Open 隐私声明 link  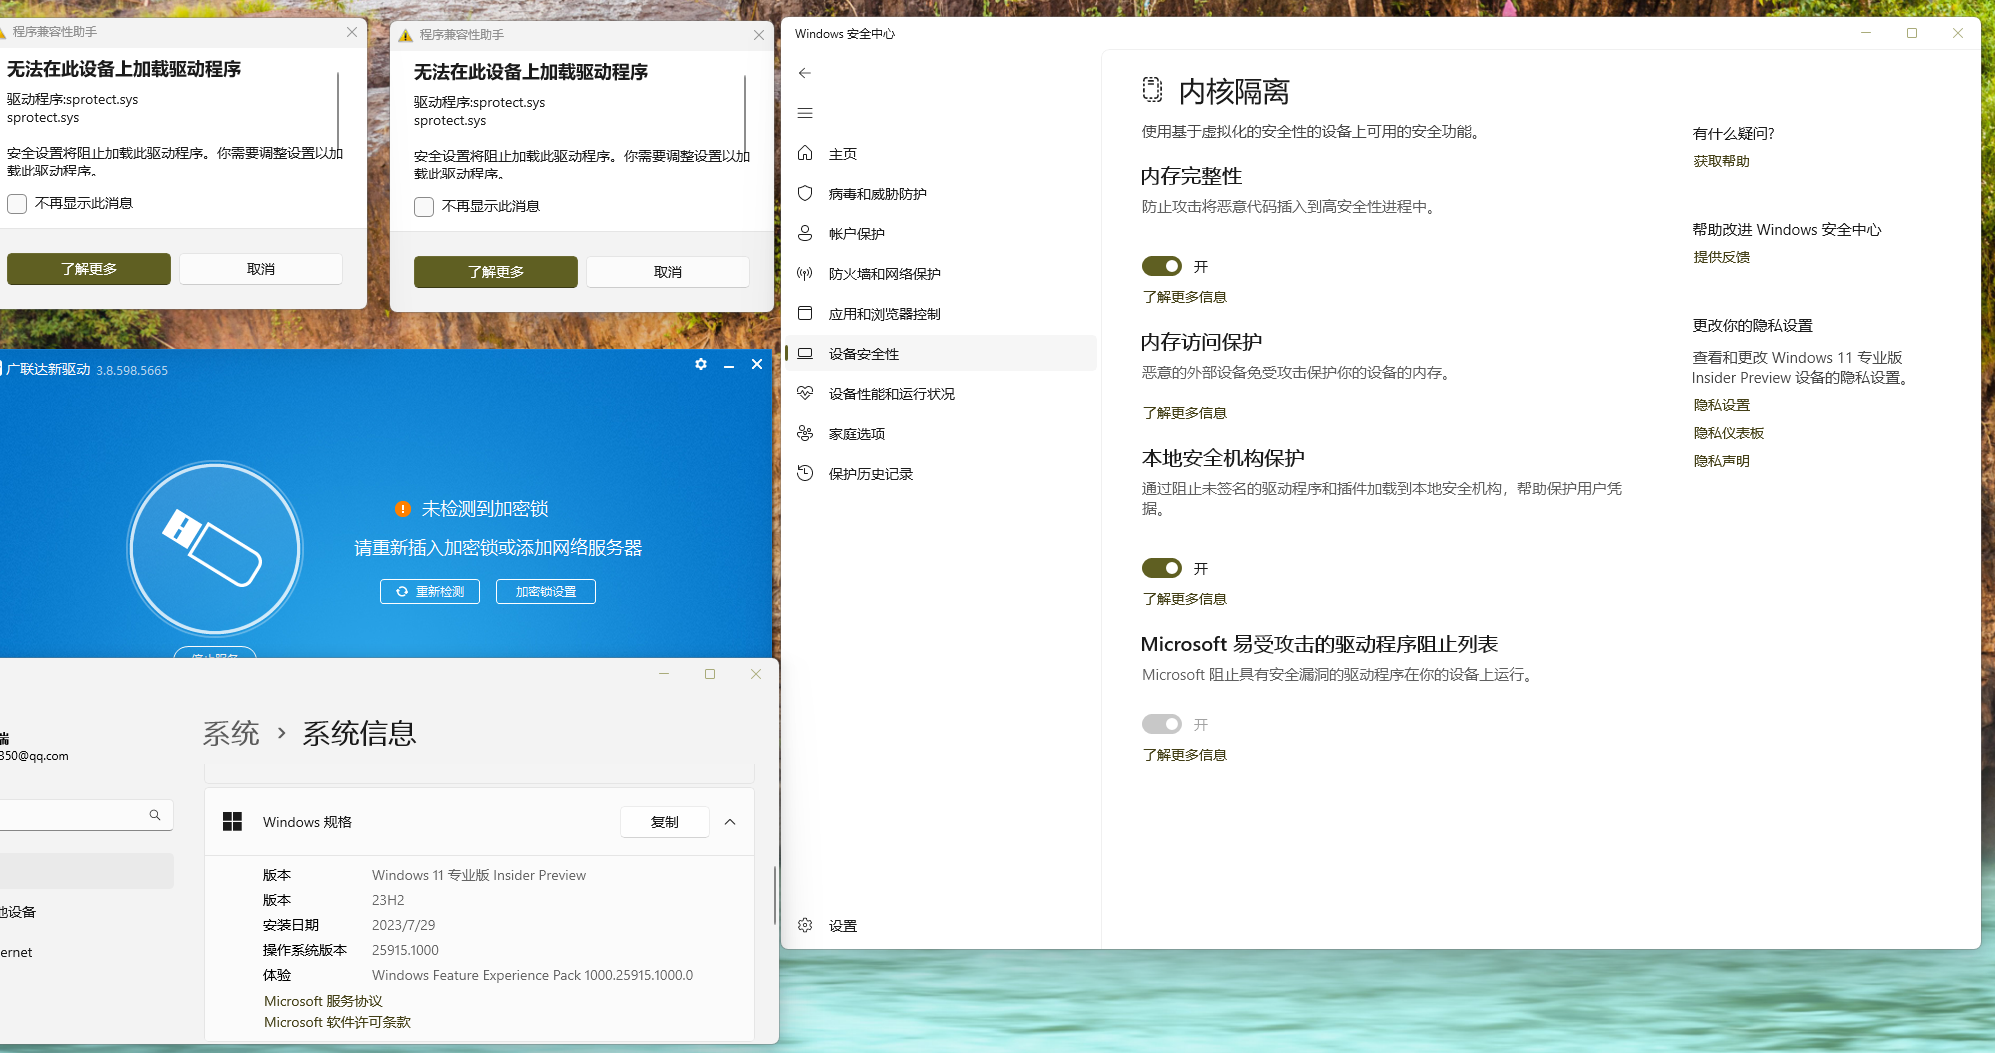pos(1721,461)
